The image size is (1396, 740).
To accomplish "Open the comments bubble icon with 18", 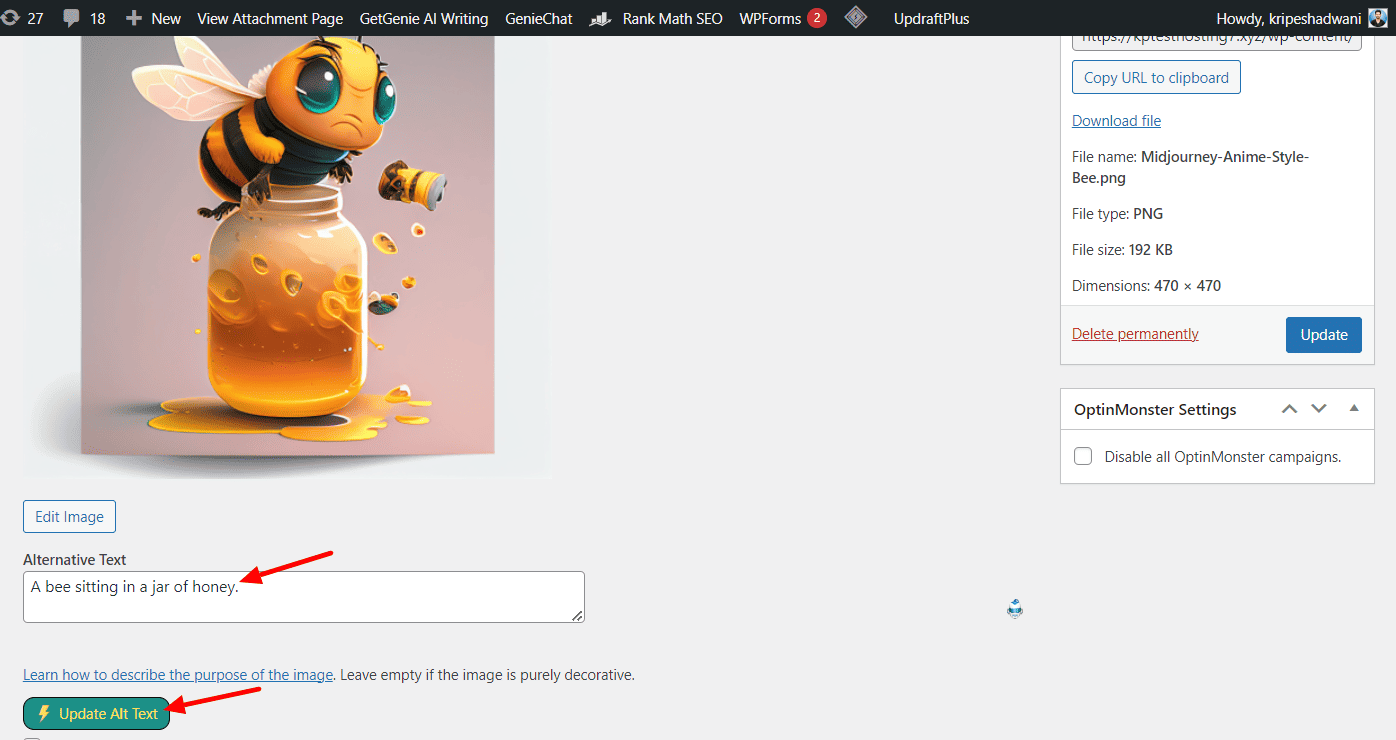I will pos(72,18).
